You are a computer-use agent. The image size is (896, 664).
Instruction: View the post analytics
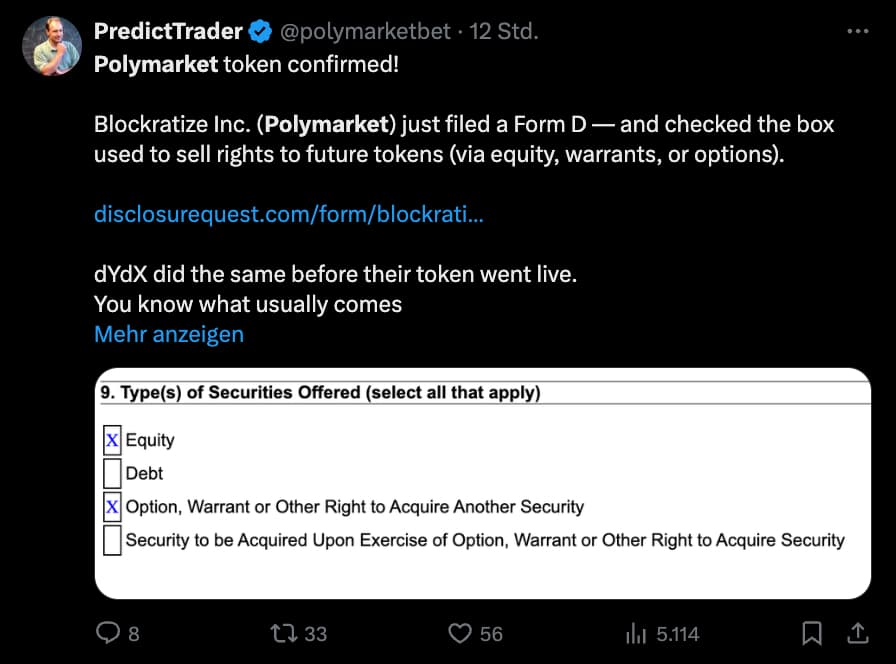click(636, 634)
